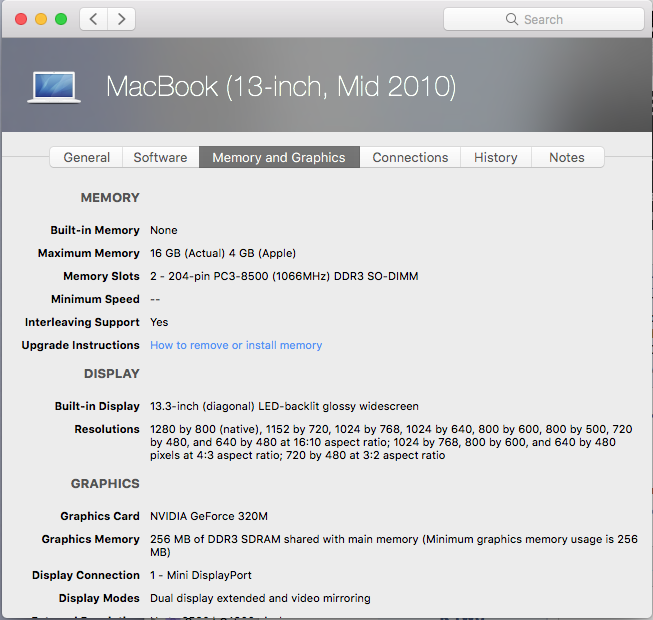
Task: Click the title 'MacBook (13-inch, Mid 2010)'
Action: tap(281, 87)
